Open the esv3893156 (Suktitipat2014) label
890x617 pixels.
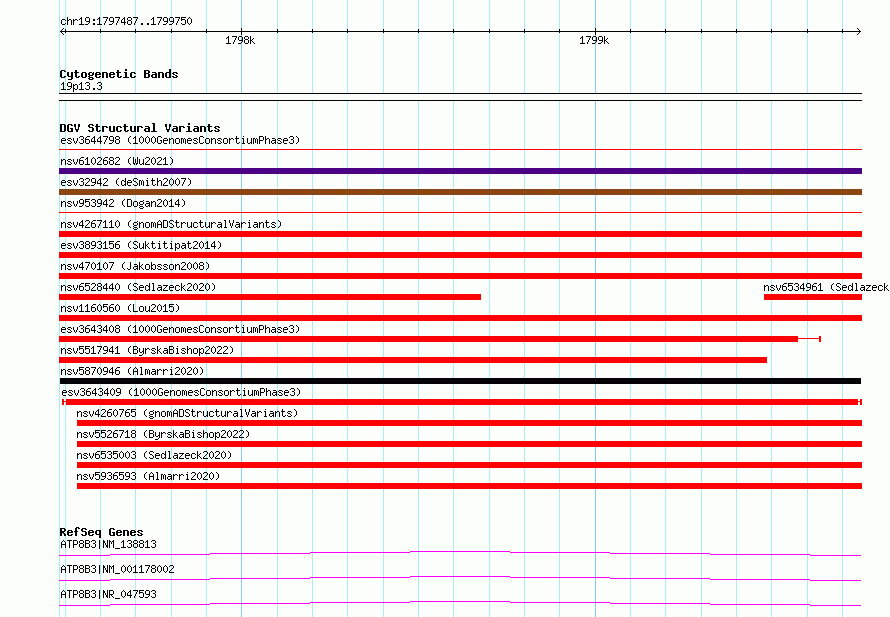(141, 245)
